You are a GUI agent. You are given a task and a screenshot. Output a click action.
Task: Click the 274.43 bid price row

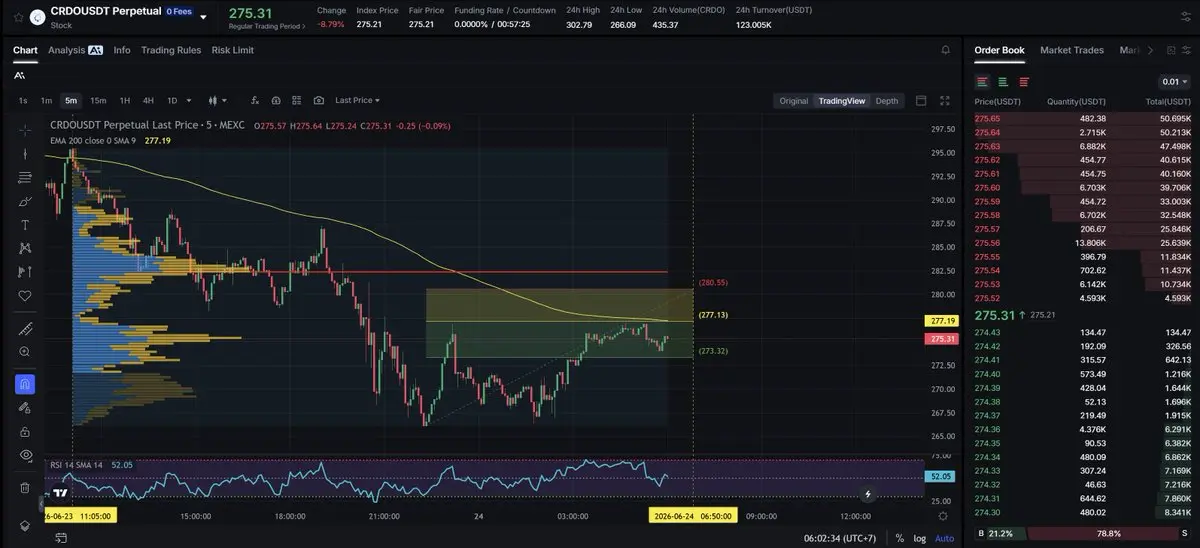[x=1083, y=333]
